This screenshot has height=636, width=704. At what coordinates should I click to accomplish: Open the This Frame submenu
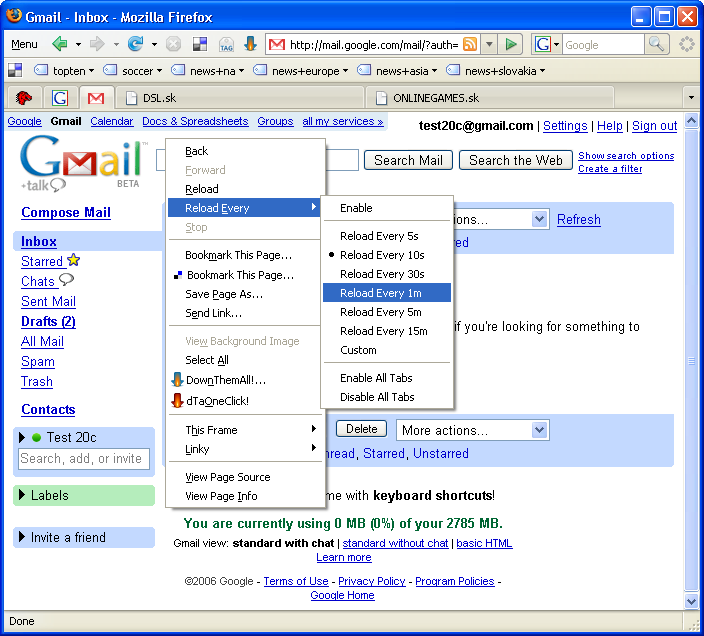click(x=246, y=430)
